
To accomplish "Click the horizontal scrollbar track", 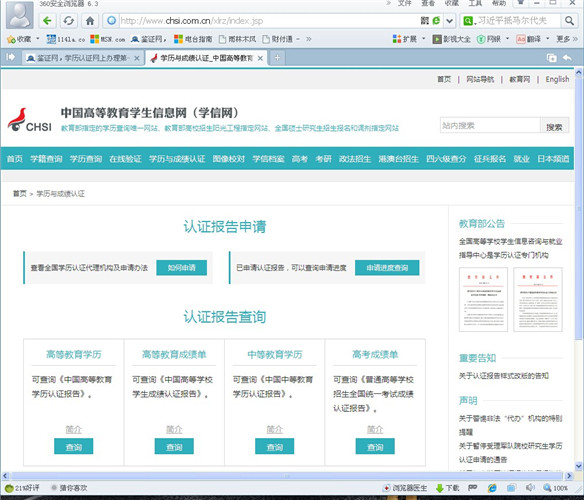I will pos(286,476).
